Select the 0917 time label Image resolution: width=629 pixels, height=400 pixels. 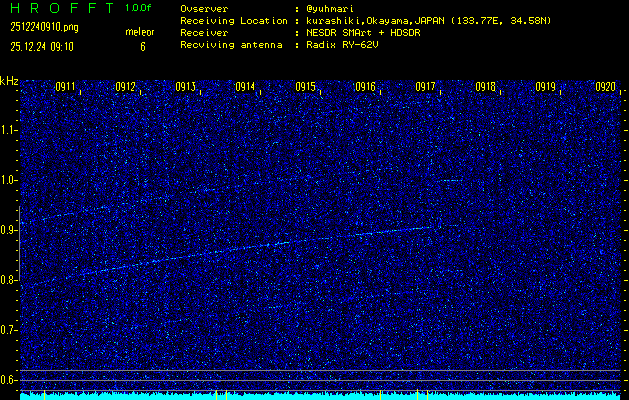click(x=425, y=87)
